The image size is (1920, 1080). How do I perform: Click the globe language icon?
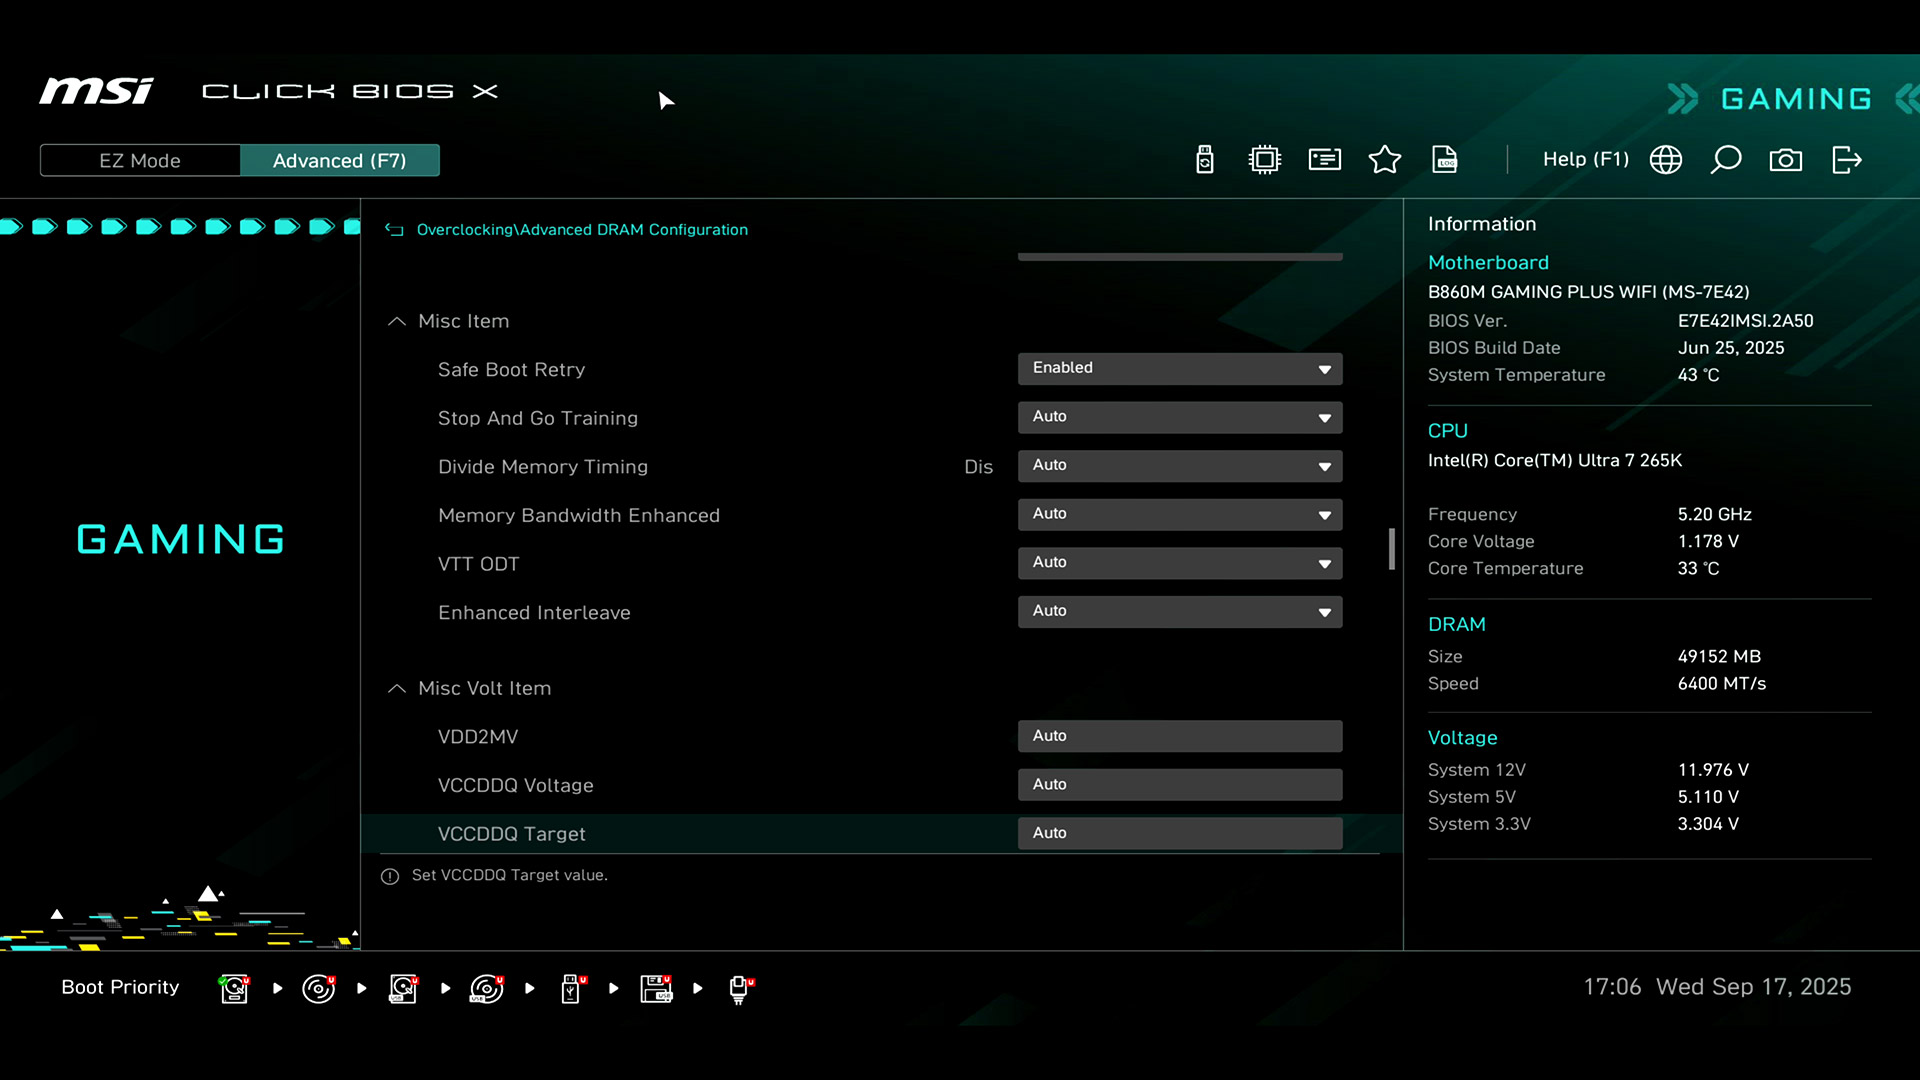pyautogui.click(x=1665, y=160)
